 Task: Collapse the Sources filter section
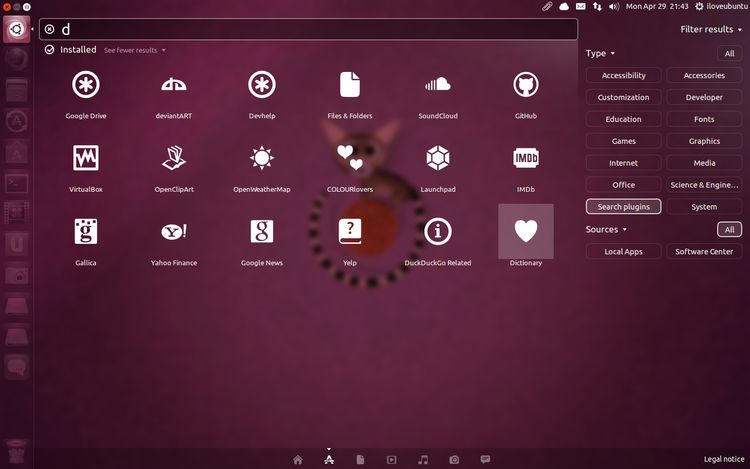coord(606,229)
